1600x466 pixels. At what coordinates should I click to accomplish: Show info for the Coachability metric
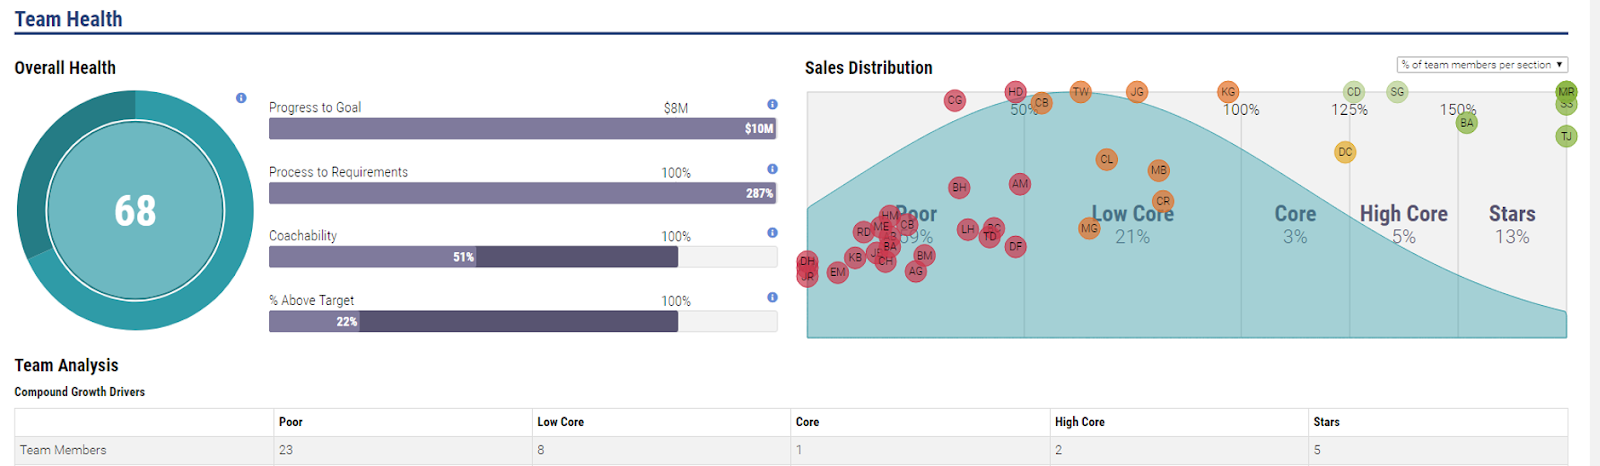(772, 233)
